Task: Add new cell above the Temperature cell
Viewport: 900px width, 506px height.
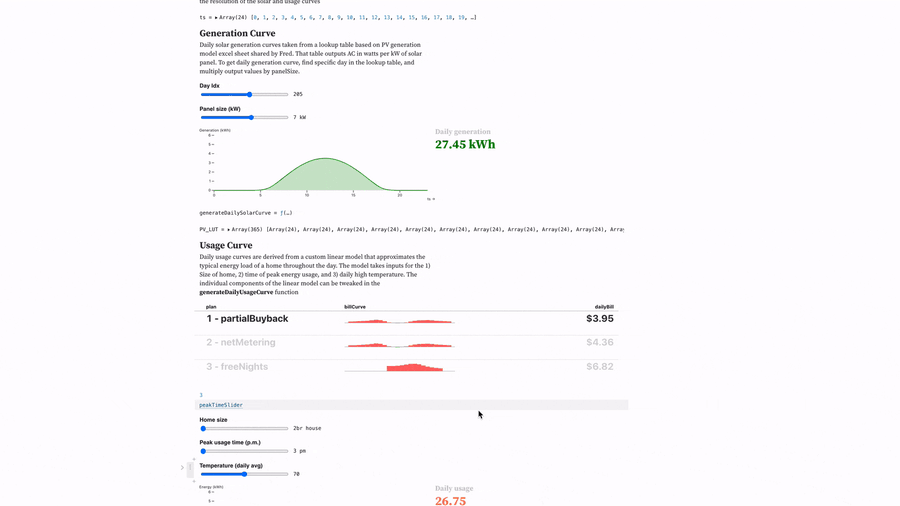Action: [194, 459]
